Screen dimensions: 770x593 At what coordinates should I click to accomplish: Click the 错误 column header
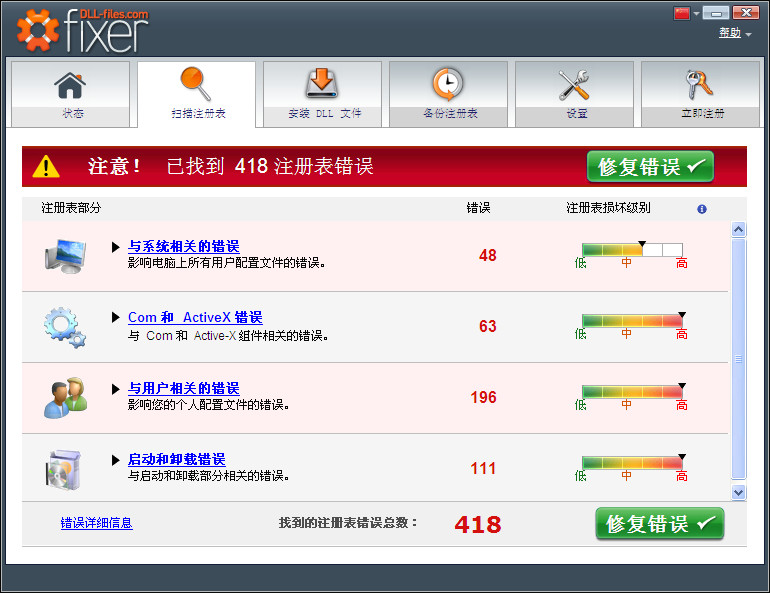pyautogui.click(x=478, y=208)
